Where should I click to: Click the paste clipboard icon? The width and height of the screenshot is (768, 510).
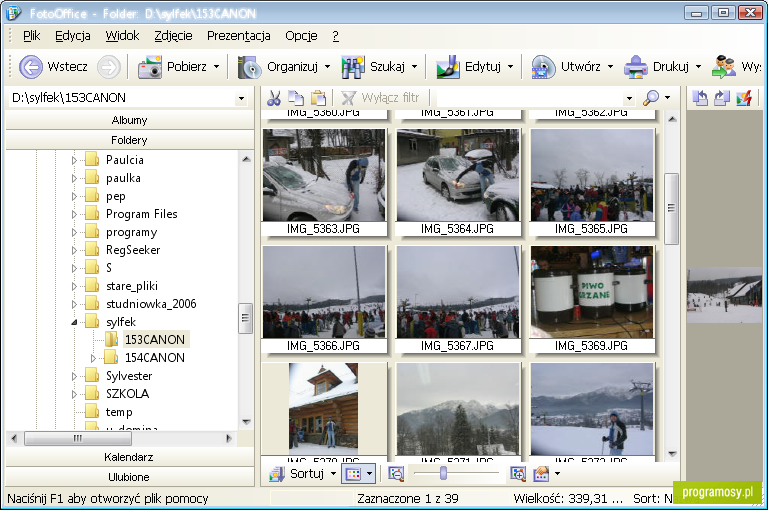(x=318, y=98)
